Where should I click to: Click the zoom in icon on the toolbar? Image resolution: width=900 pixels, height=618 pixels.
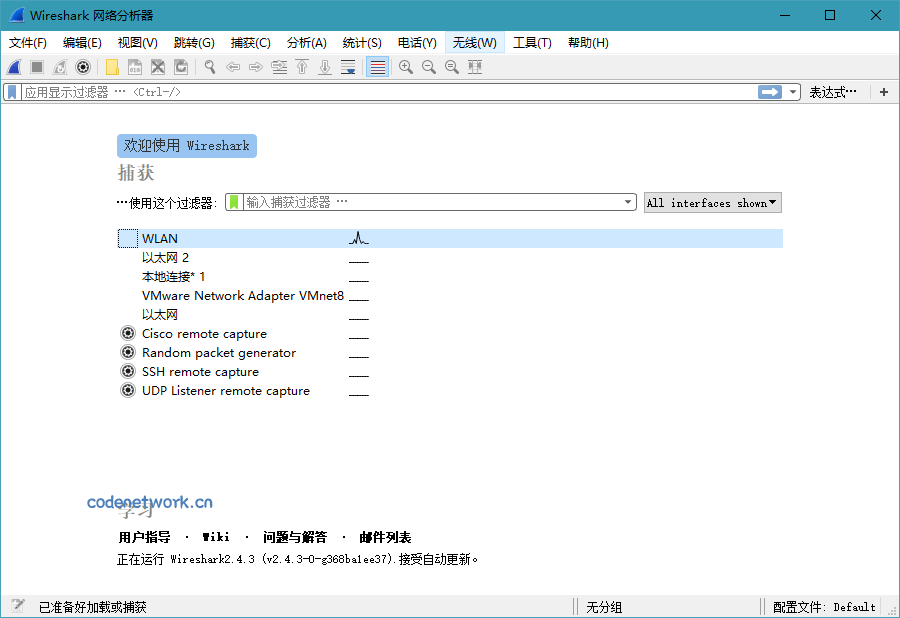(405, 66)
